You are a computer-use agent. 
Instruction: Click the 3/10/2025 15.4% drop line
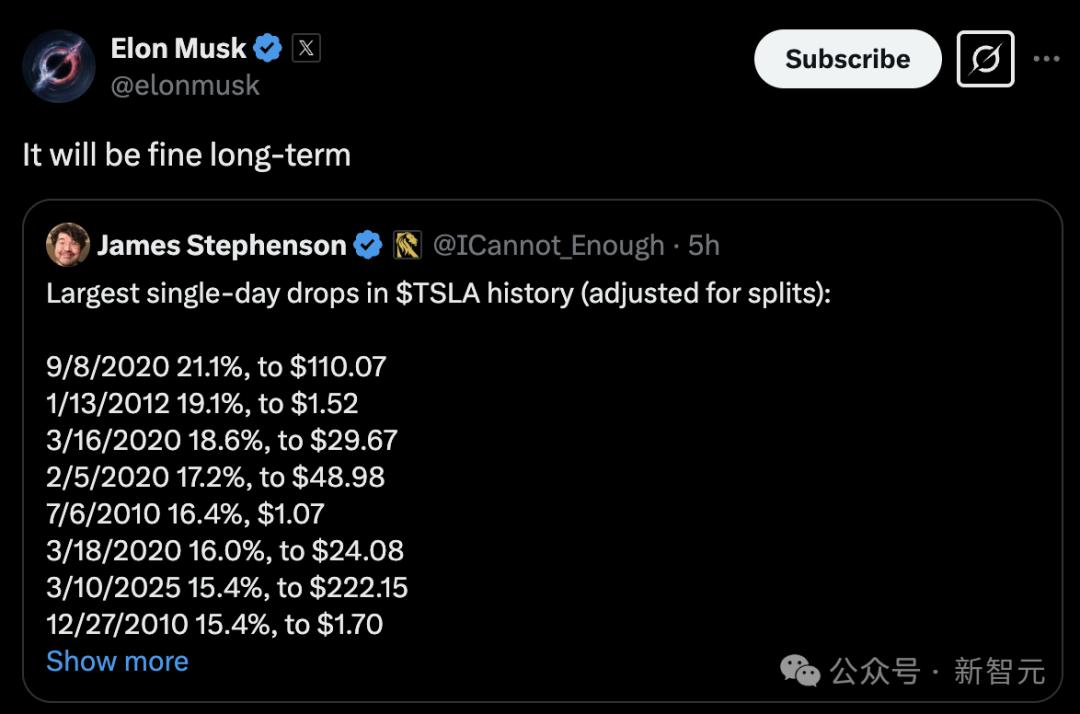coord(227,587)
